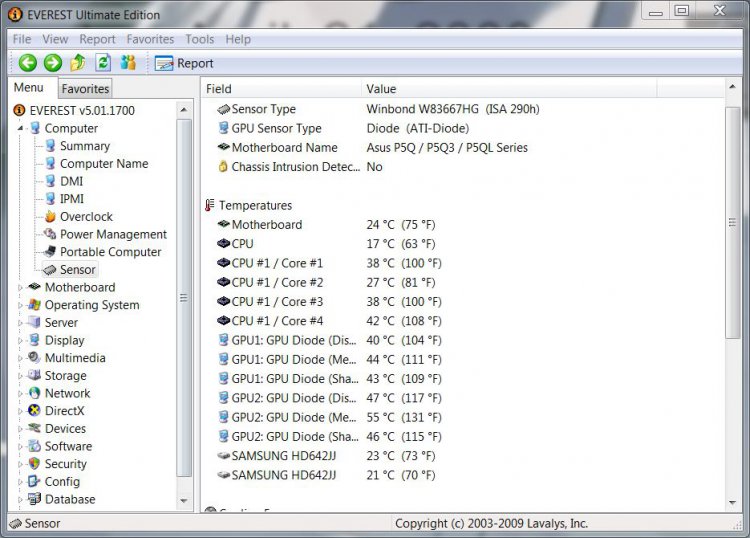Open the Tools menu

coord(199,39)
